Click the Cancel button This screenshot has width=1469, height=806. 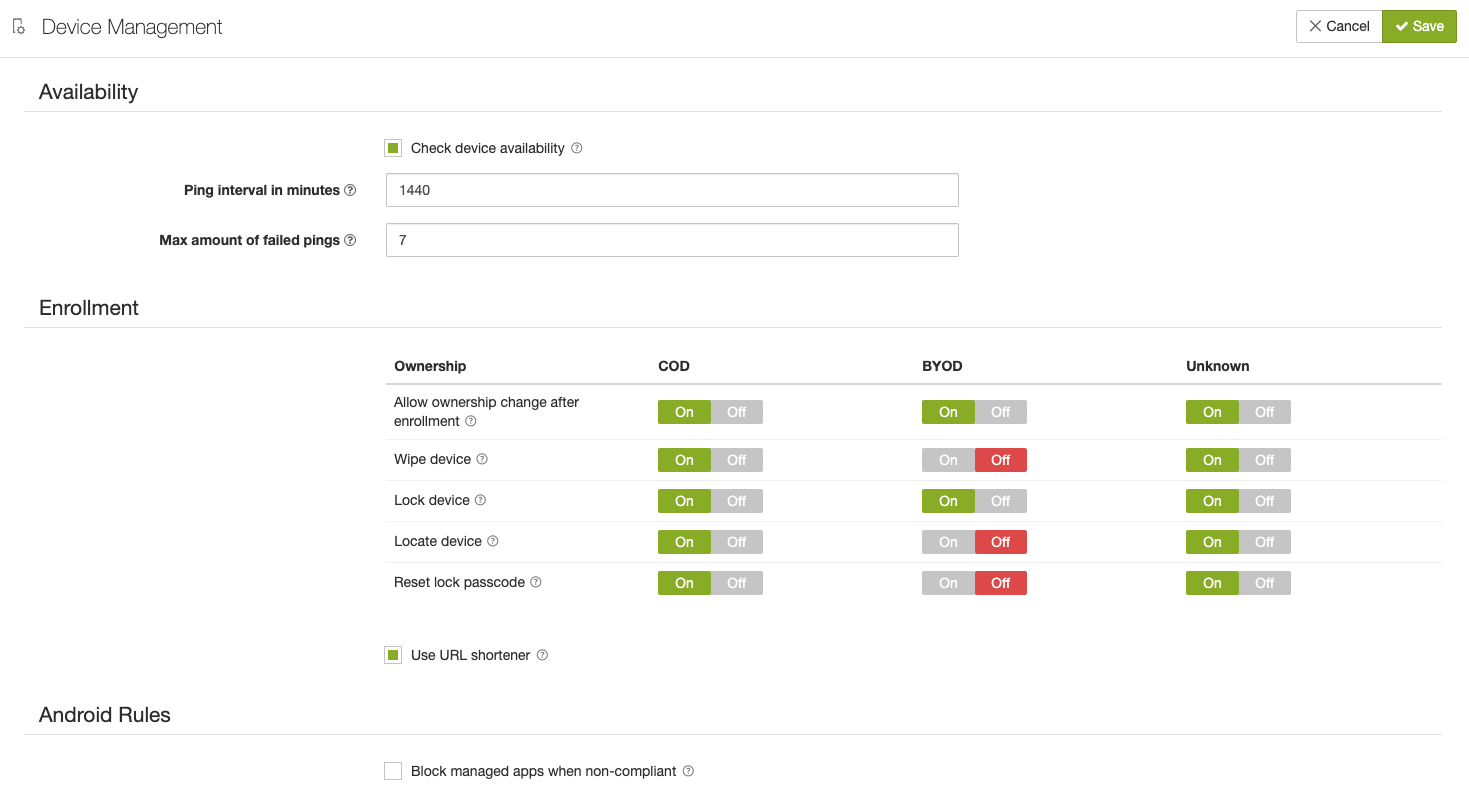click(1339, 26)
